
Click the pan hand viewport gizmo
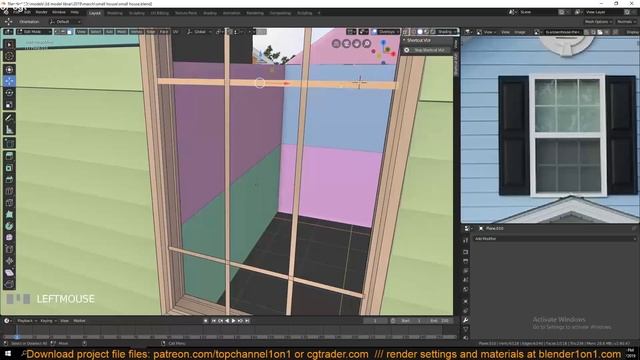pyautogui.click(x=356, y=43)
